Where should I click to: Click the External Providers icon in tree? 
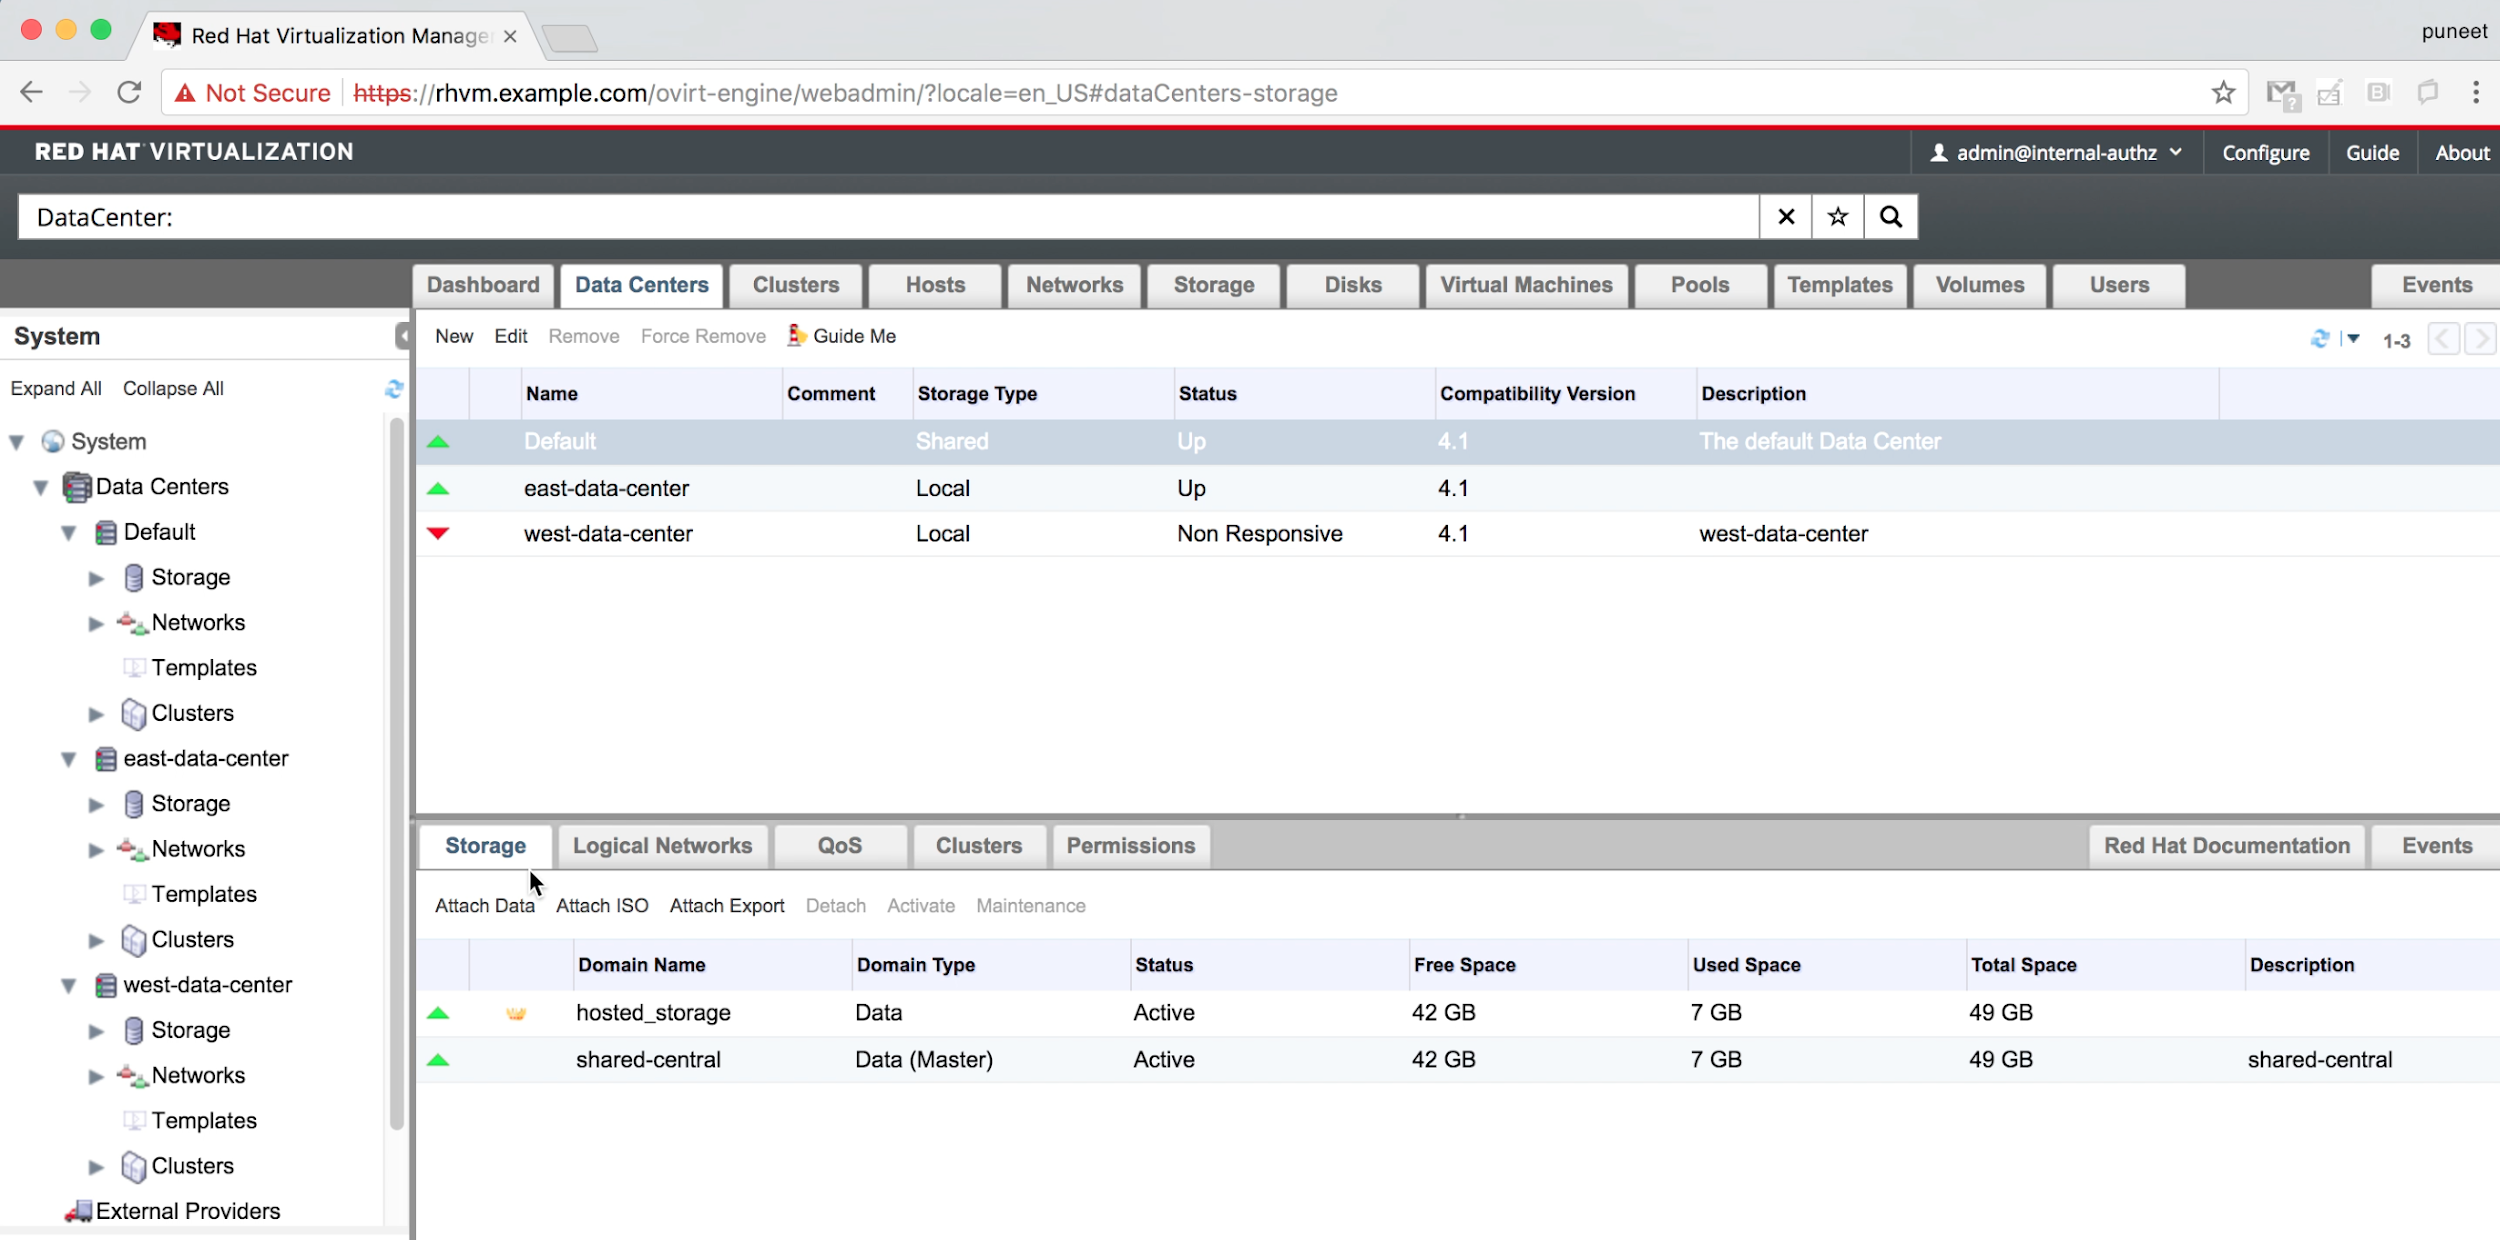78,1211
